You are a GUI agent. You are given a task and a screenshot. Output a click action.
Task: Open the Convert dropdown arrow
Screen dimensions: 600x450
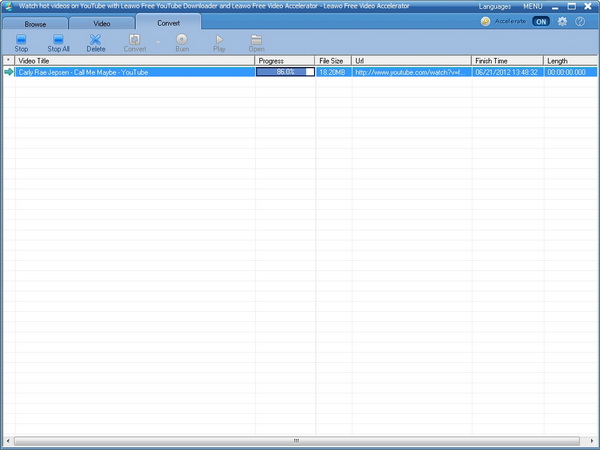[158, 42]
